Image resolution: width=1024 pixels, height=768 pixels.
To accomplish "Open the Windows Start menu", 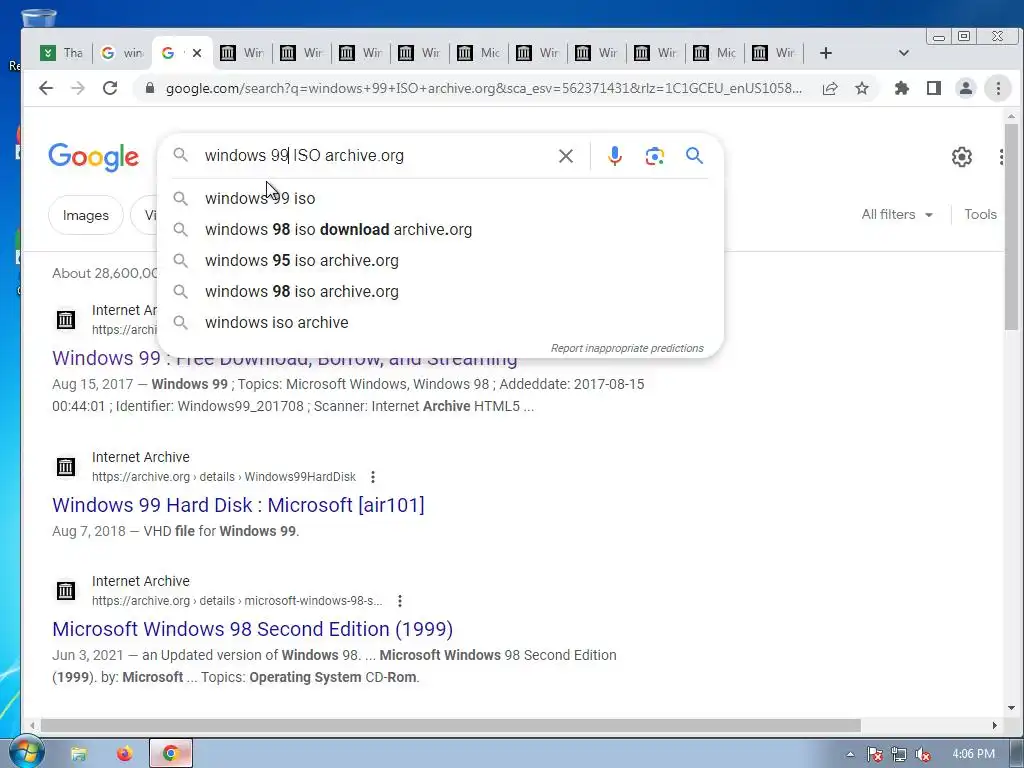I will click(x=26, y=752).
